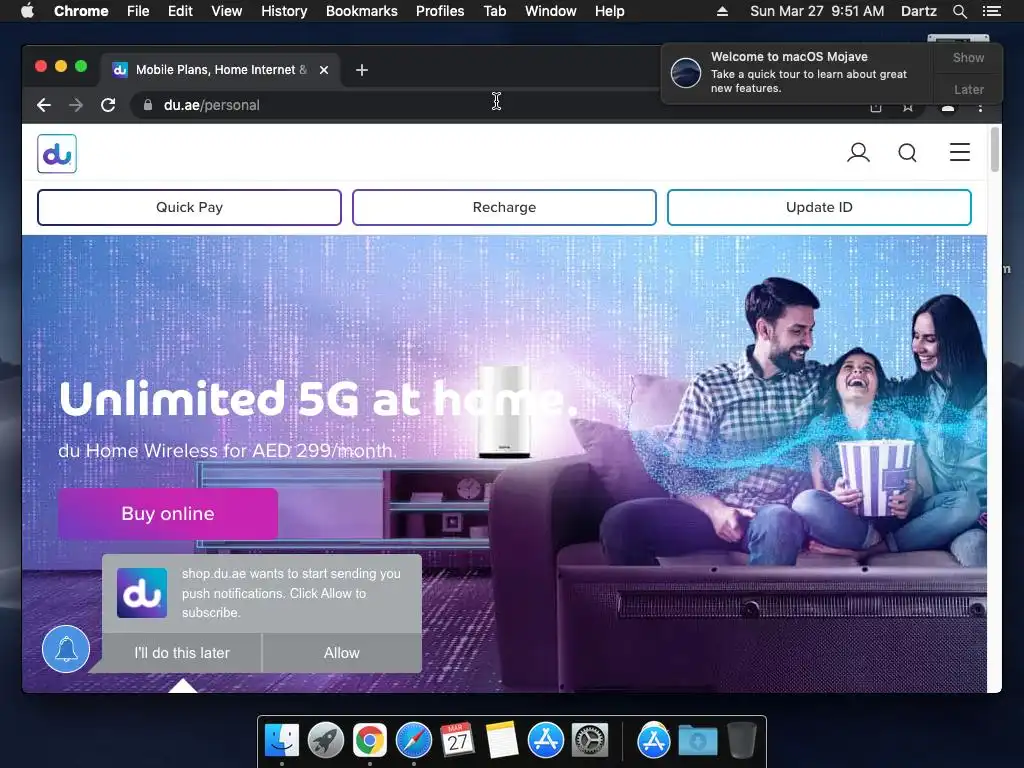This screenshot has width=1024, height=768.
Task: Open the Tab menu in menu bar
Action: [x=495, y=11]
